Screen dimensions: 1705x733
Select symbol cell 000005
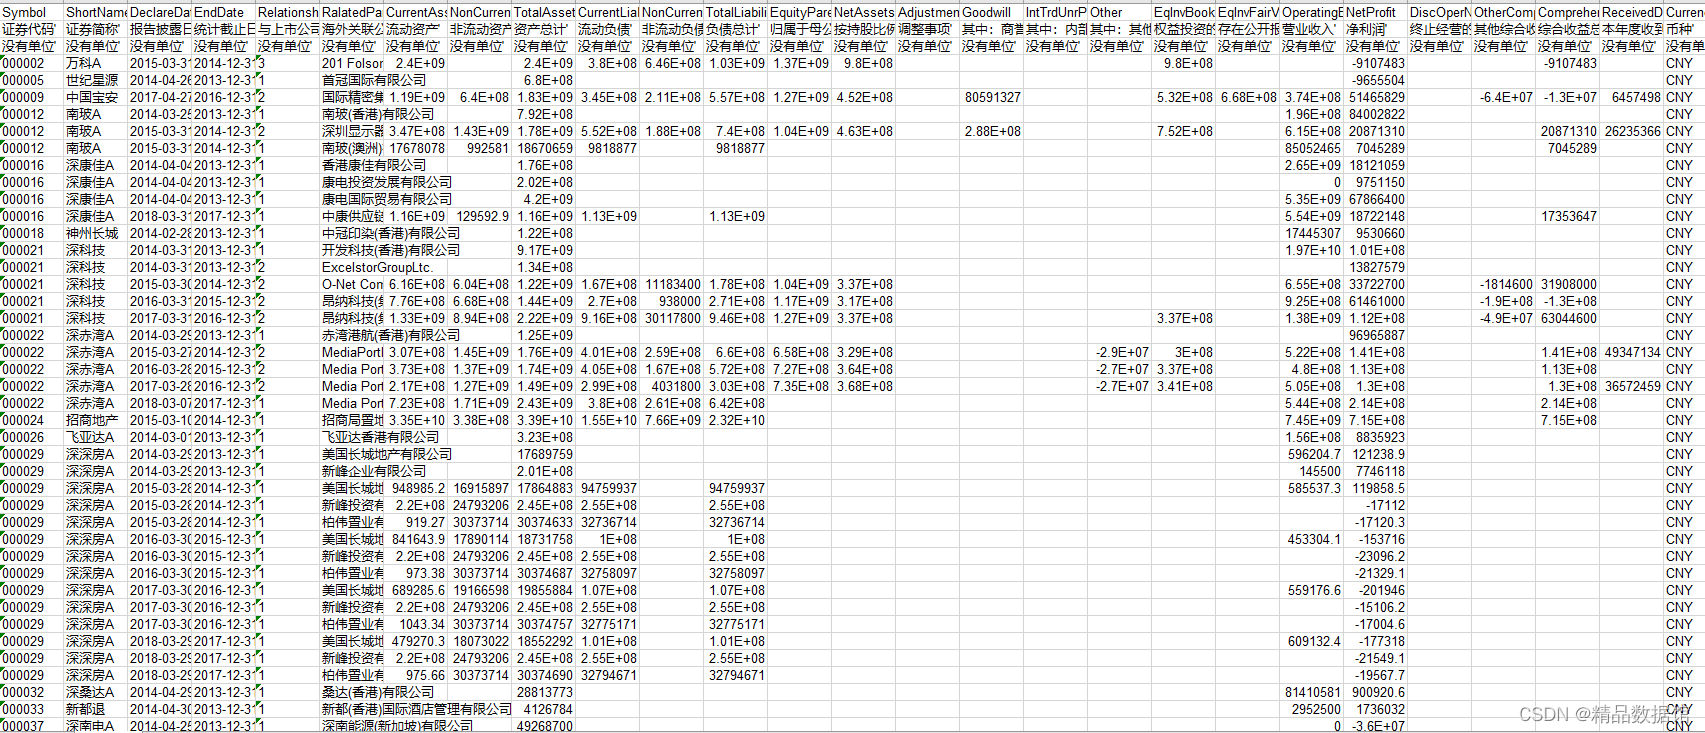pos(32,80)
